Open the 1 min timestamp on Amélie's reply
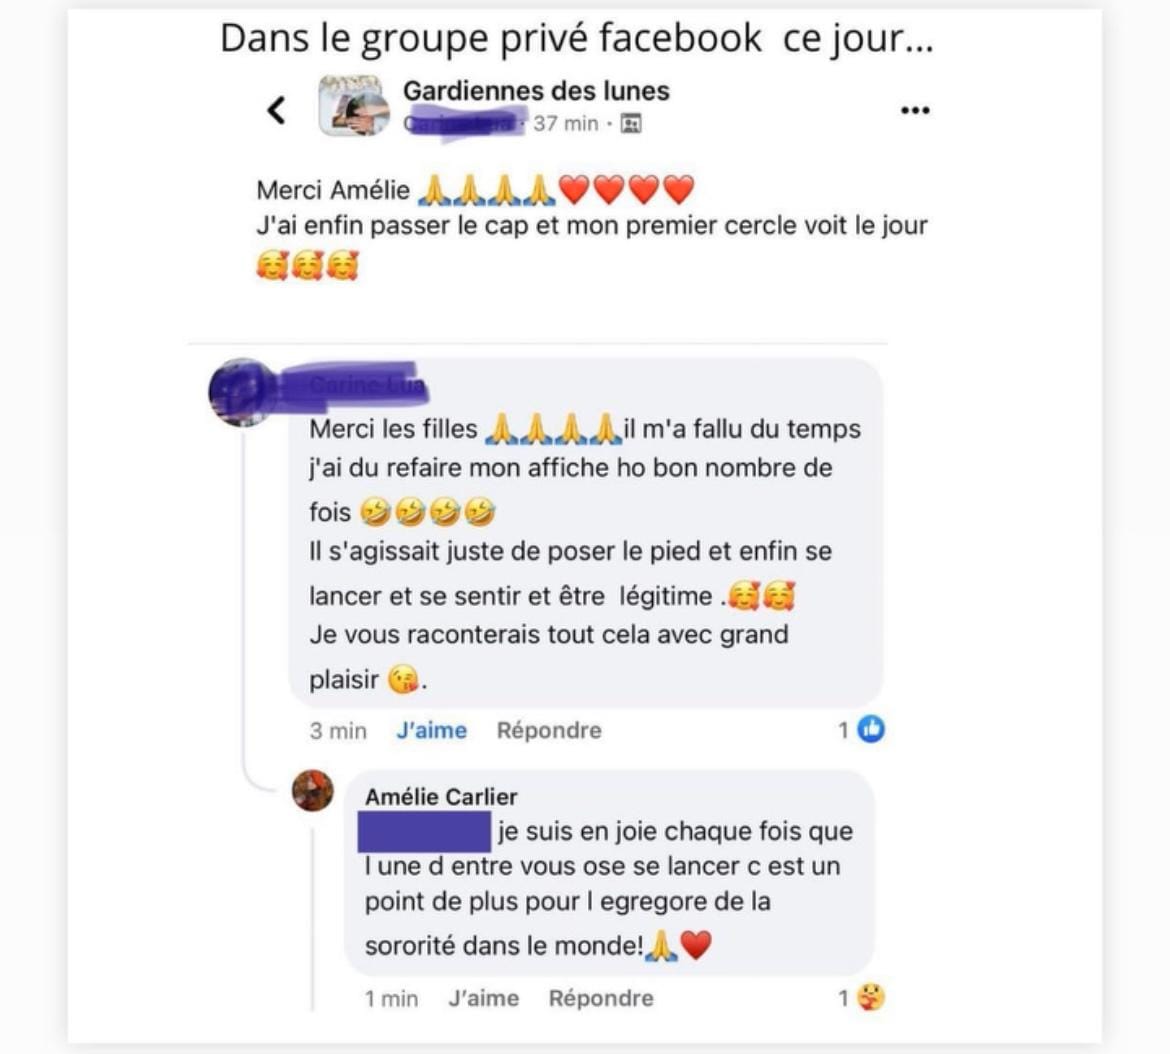 point(391,998)
